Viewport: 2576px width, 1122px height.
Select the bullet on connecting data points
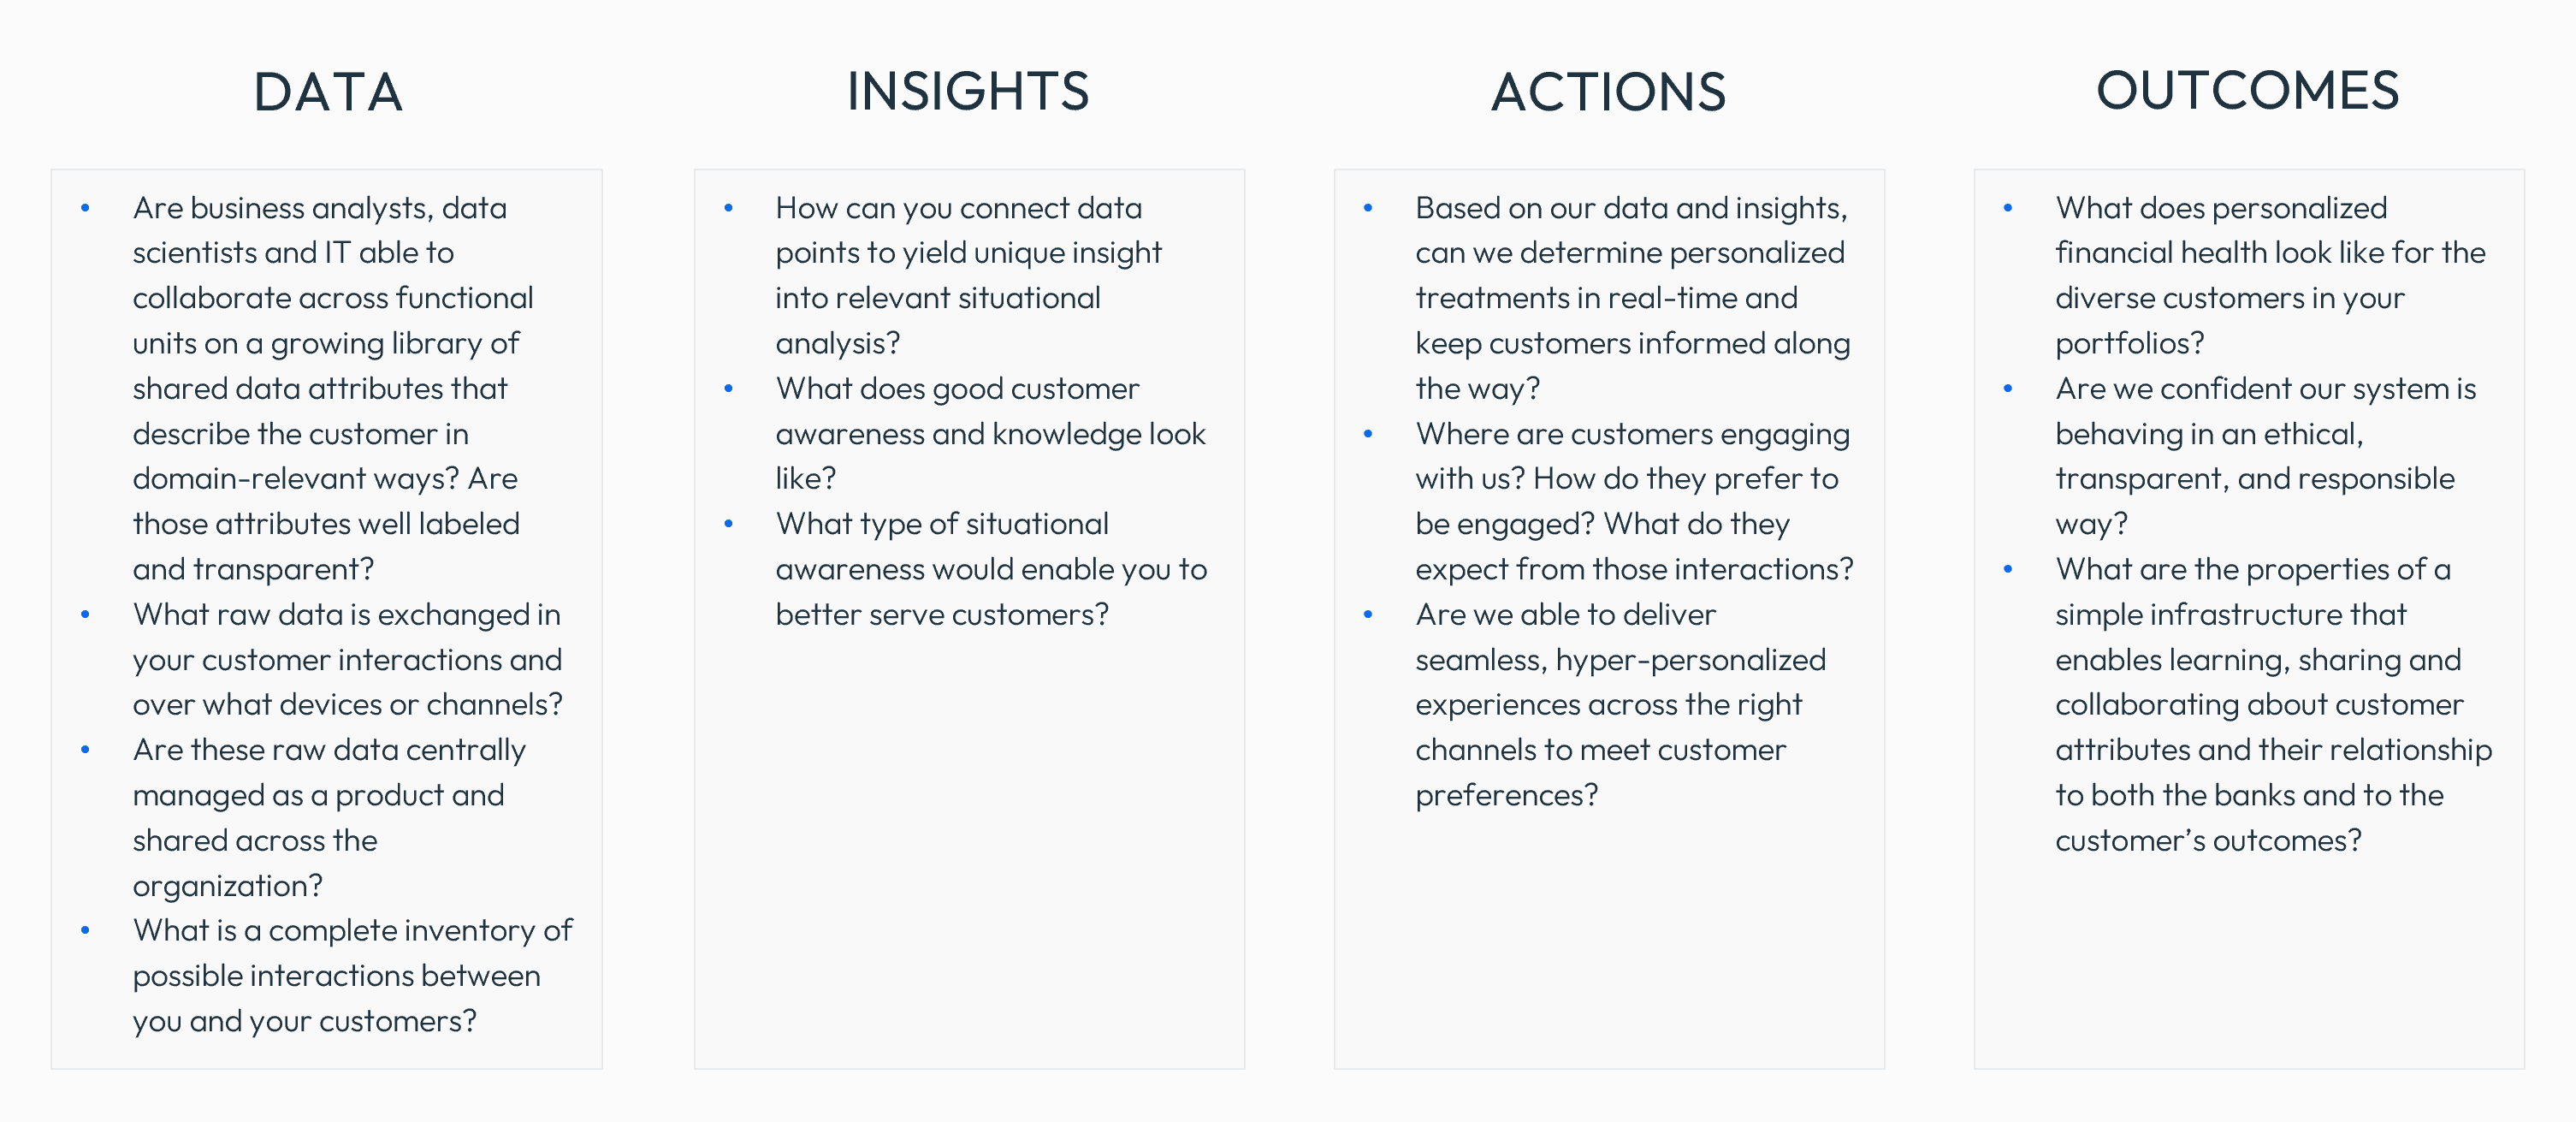pyautogui.click(x=967, y=275)
